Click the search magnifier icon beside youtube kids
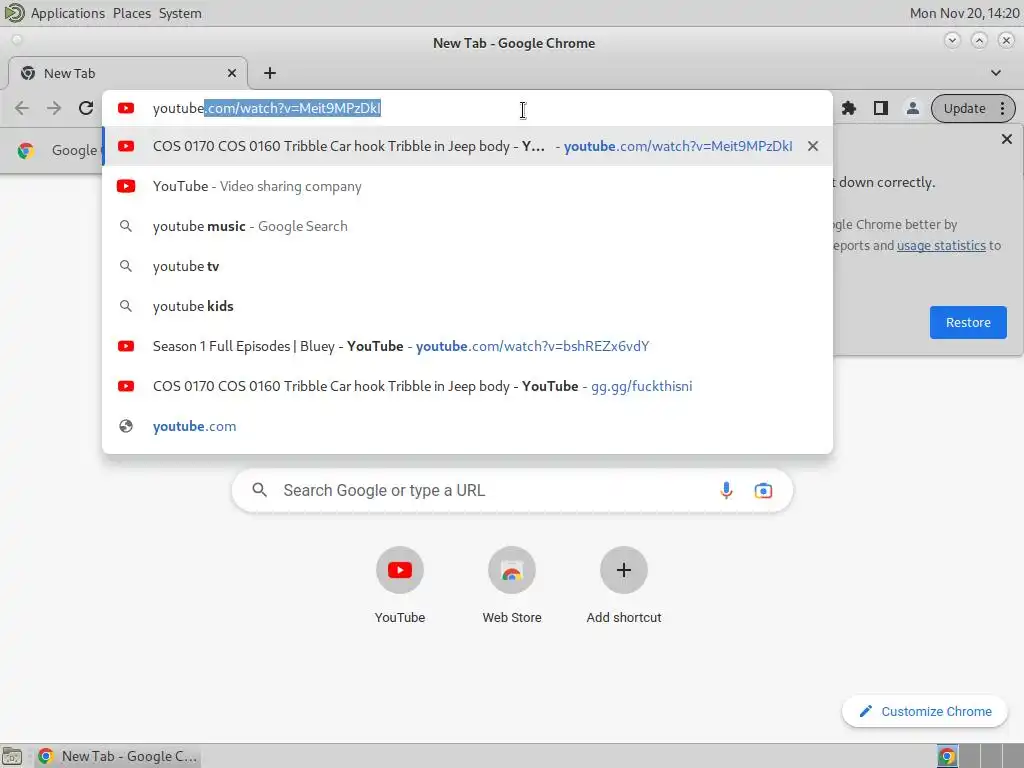1024x768 pixels. pos(125,306)
